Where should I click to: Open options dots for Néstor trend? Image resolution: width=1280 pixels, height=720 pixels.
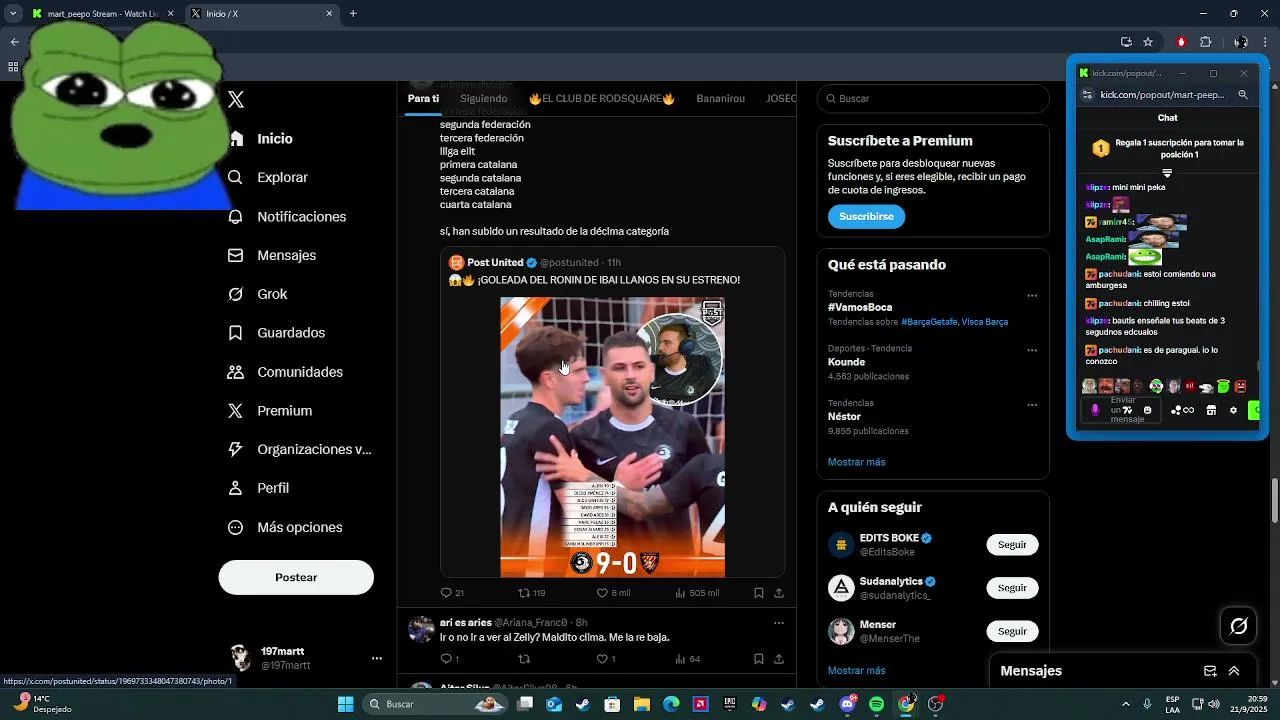tap(1032, 405)
